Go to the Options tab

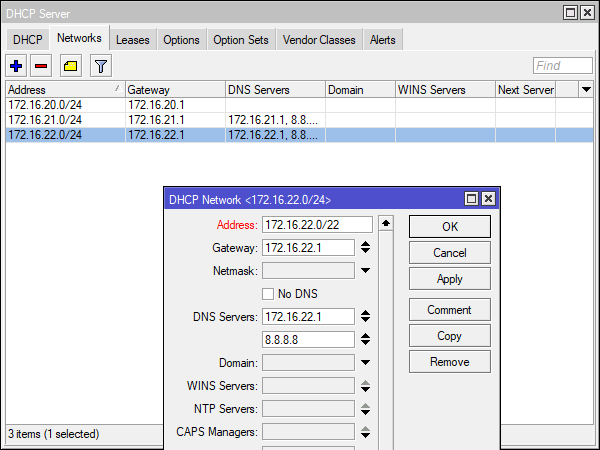tap(181, 40)
